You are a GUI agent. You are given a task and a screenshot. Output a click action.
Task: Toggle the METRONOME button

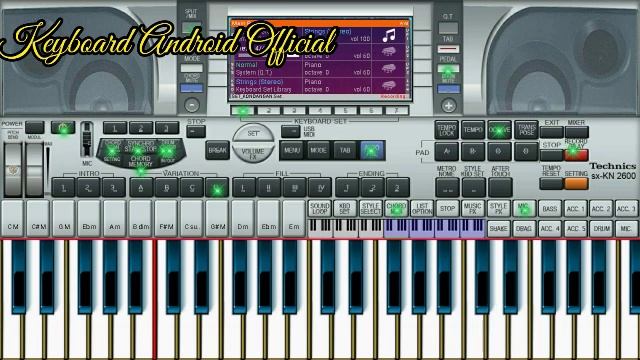[x=447, y=188]
